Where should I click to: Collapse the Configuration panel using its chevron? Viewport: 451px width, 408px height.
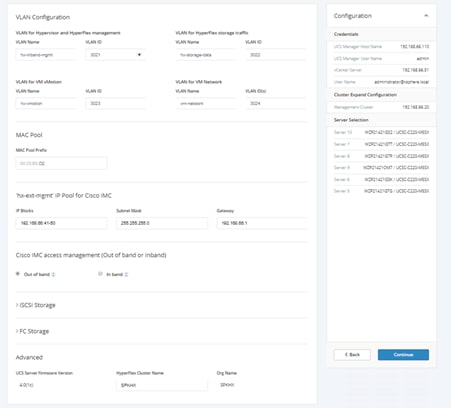click(426, 16)
